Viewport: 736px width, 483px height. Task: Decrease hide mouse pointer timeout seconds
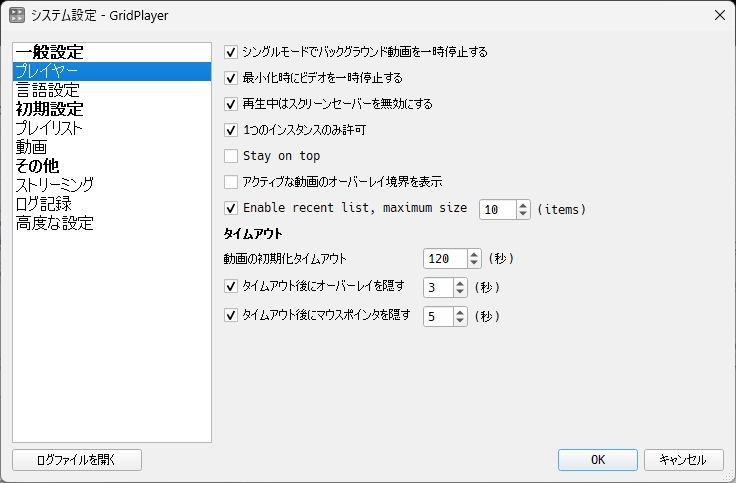[460, 321]
